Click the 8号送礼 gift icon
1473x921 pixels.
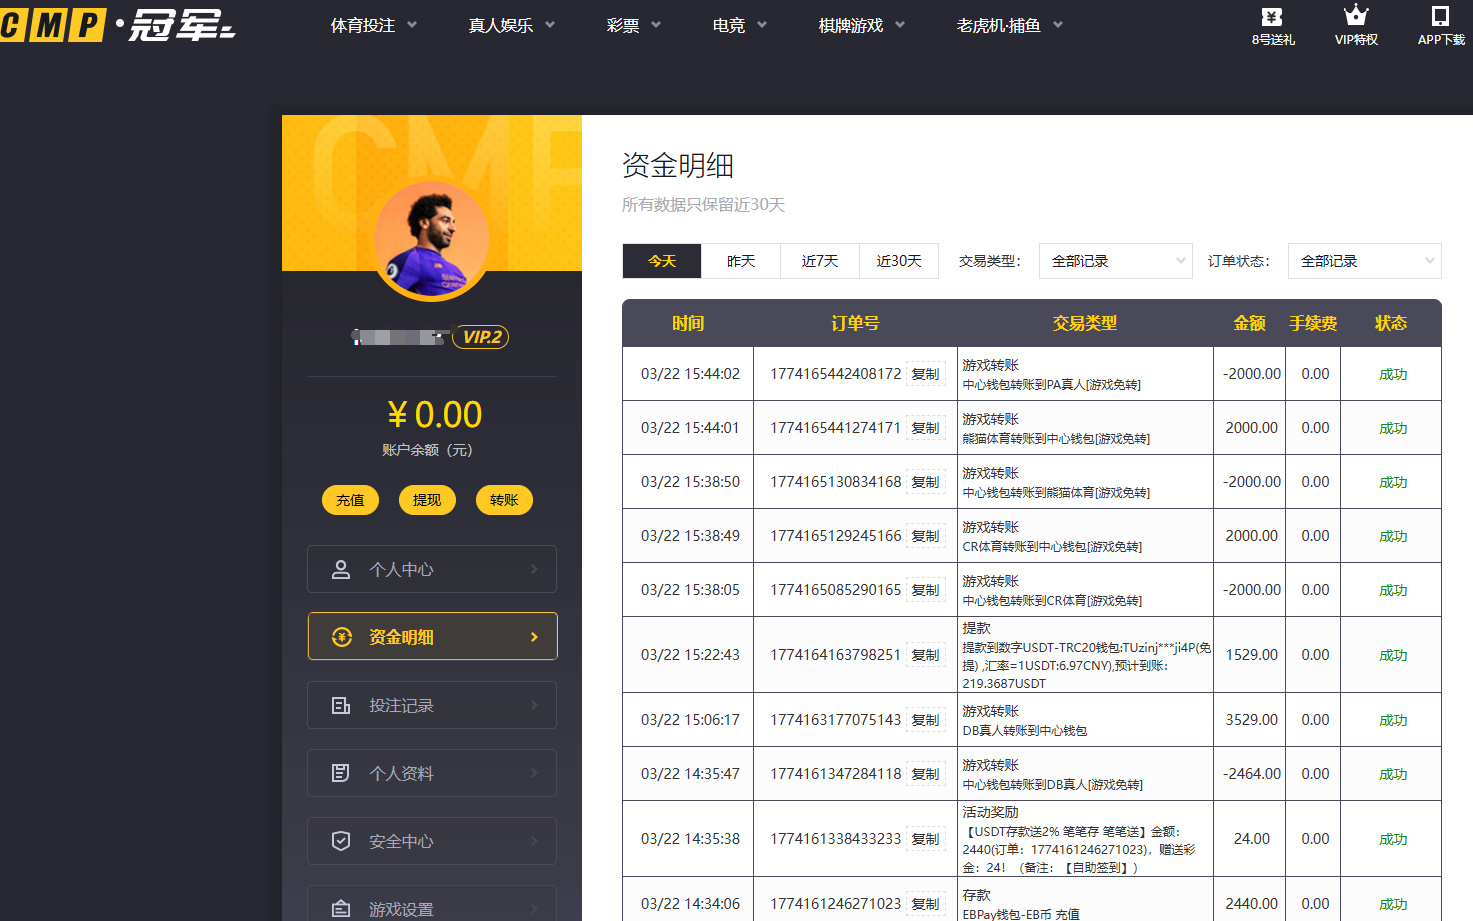tap(1272, 17)
